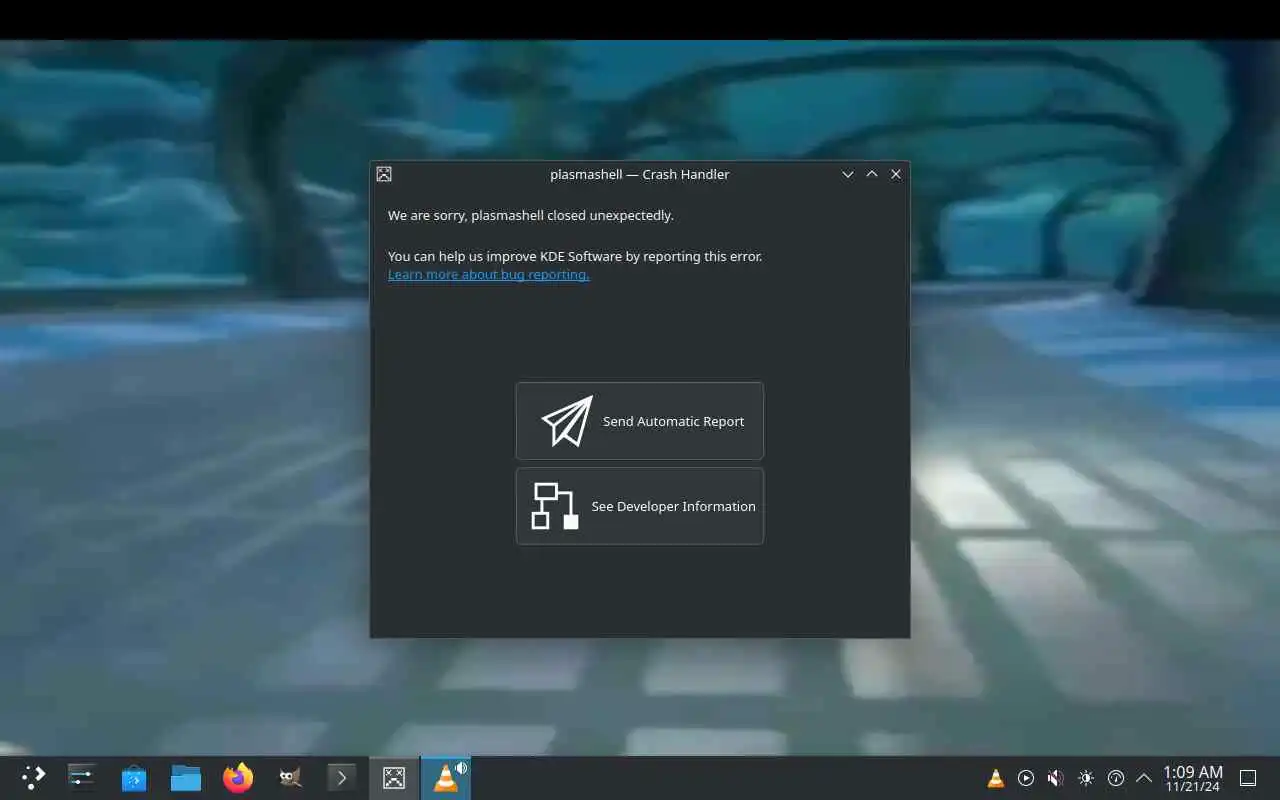Launch System Settings from the taskbar

[x=82, y=777]
